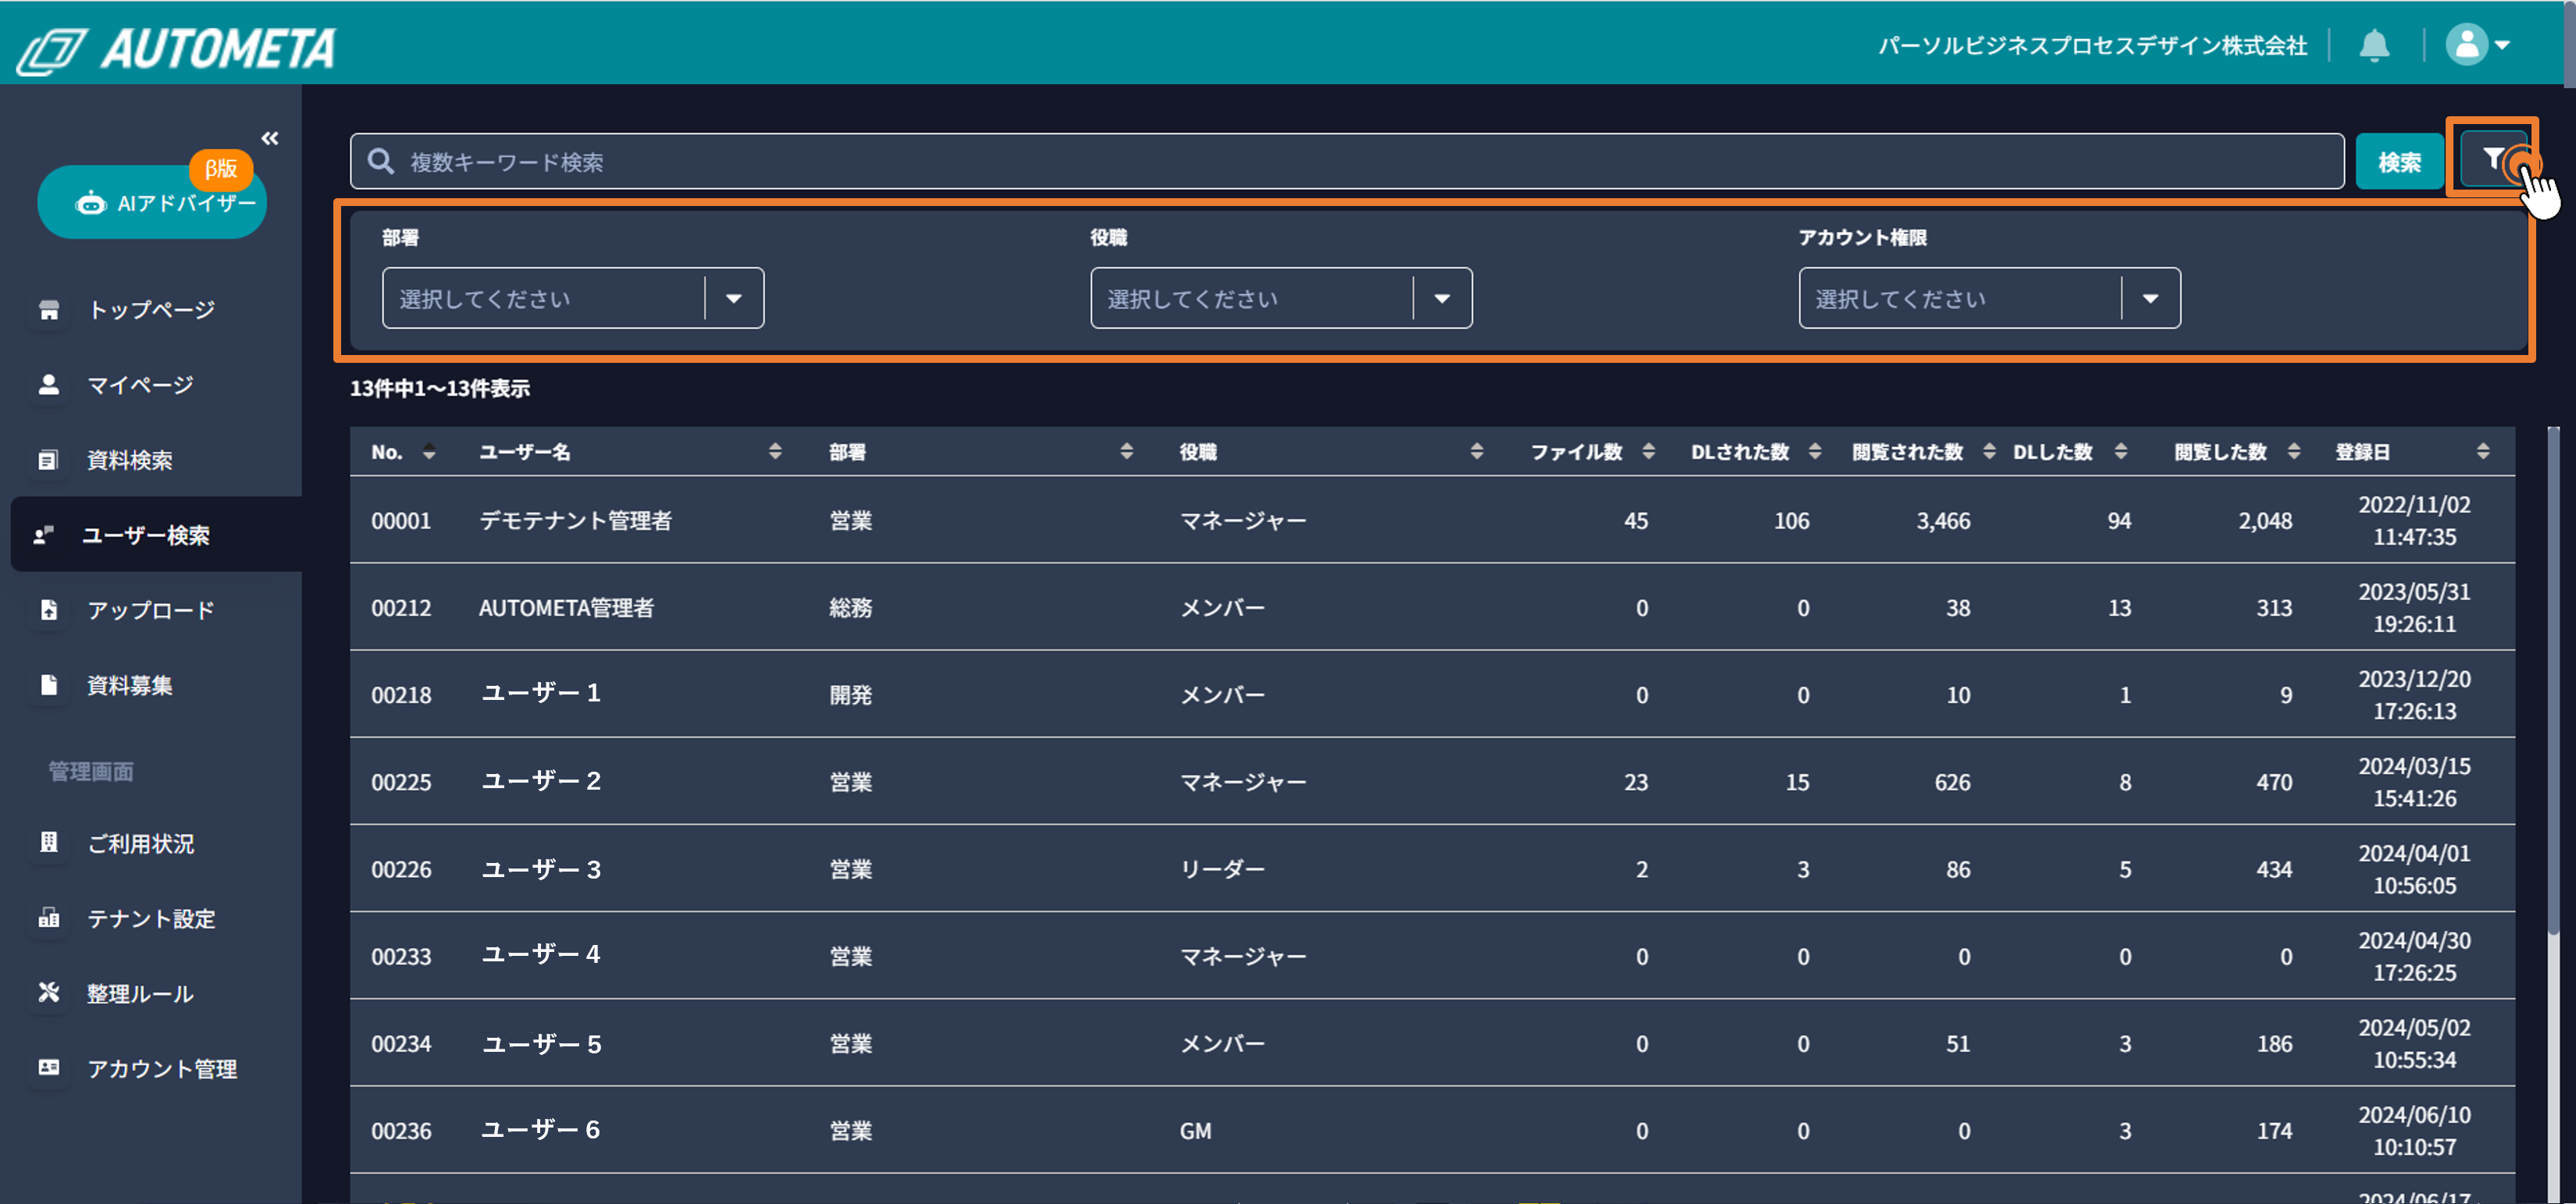Click the No. 00212 cell
Image resolution: width=2576 pixels, height=1204 pixels.
pos(401,608)
